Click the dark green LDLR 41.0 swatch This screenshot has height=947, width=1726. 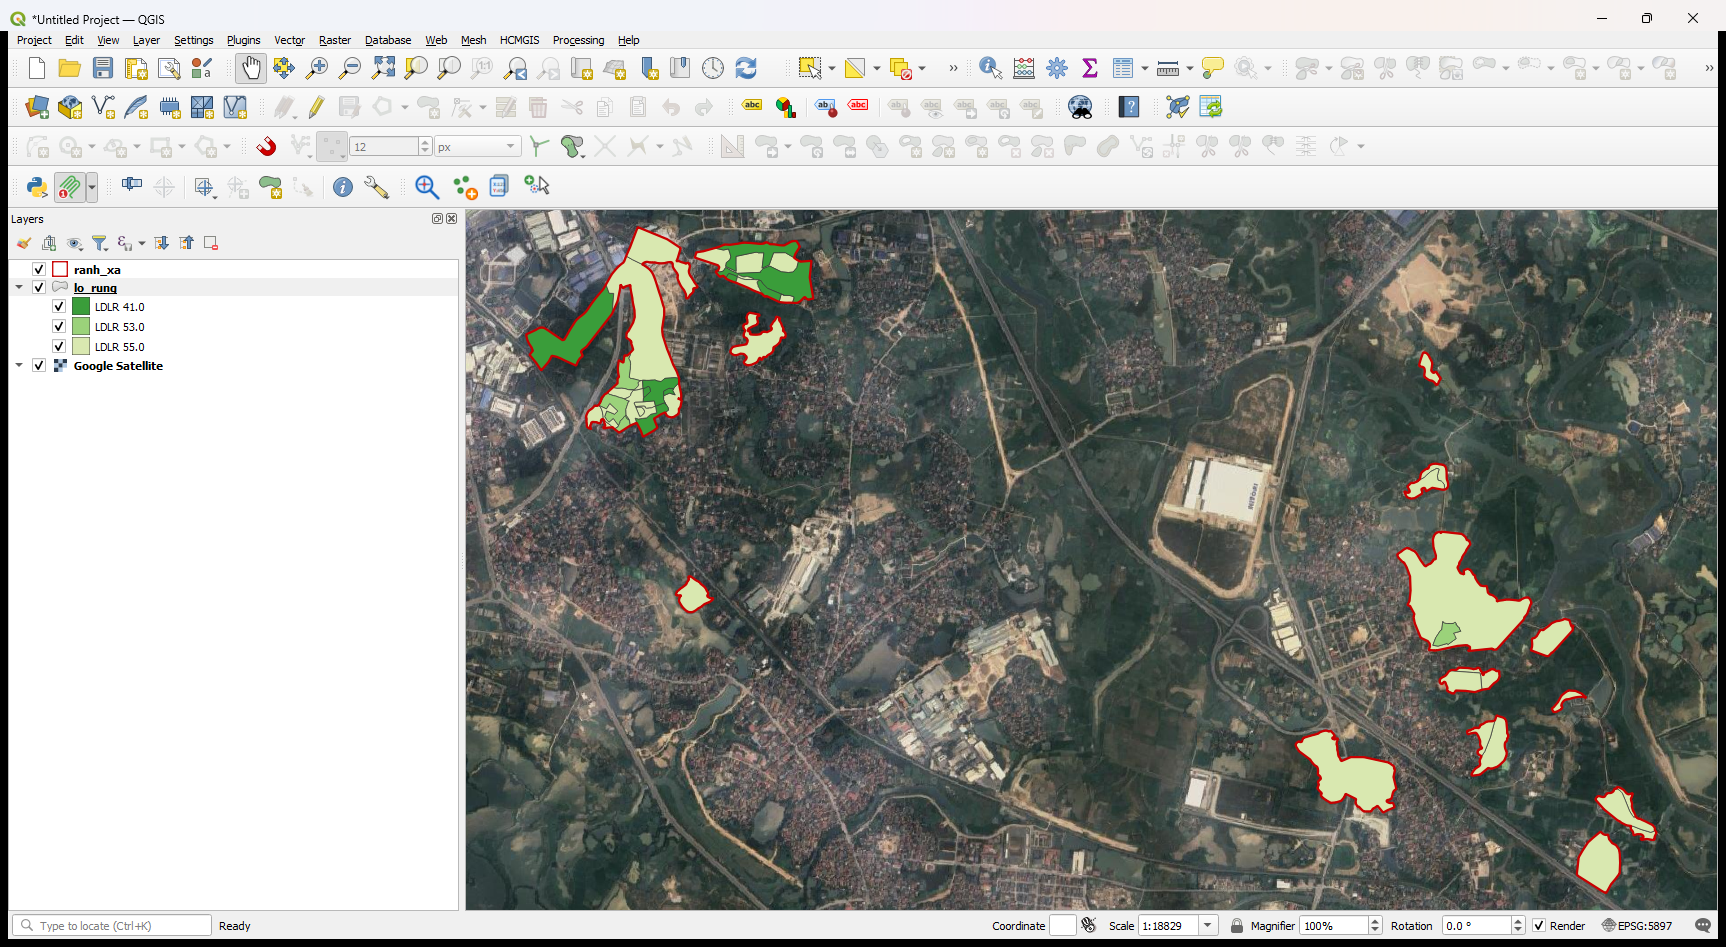click(81, 306)
